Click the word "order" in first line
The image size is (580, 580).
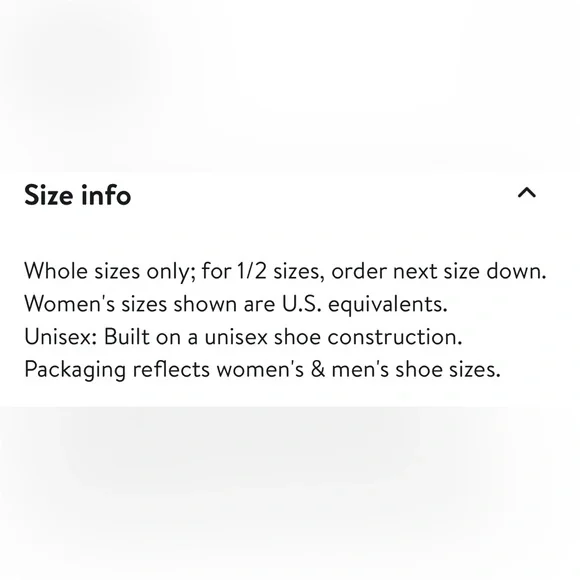coord(359,272)
